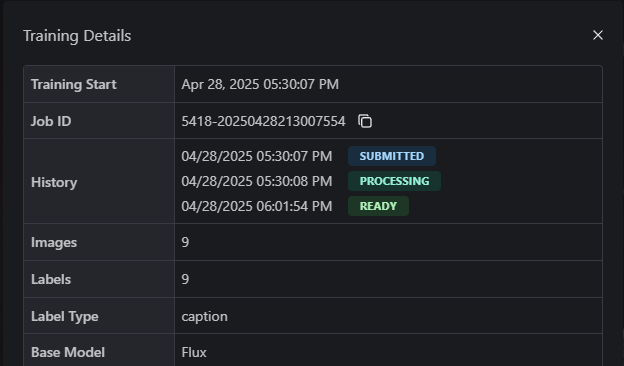Click the History row label
The image size is (624, 366).
pyautogui.click(x=54, y=183)
